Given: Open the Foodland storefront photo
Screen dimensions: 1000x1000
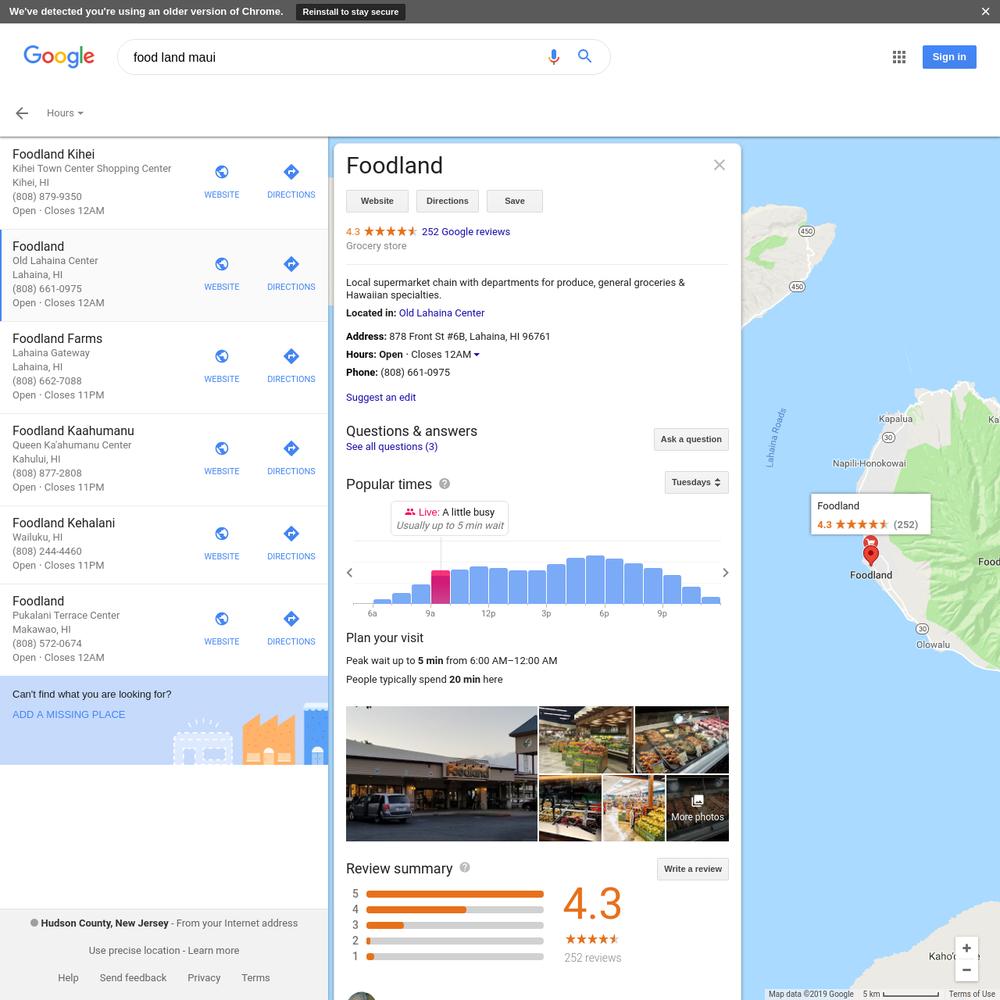Looking at the screenshot, I should tap(441, 774).
